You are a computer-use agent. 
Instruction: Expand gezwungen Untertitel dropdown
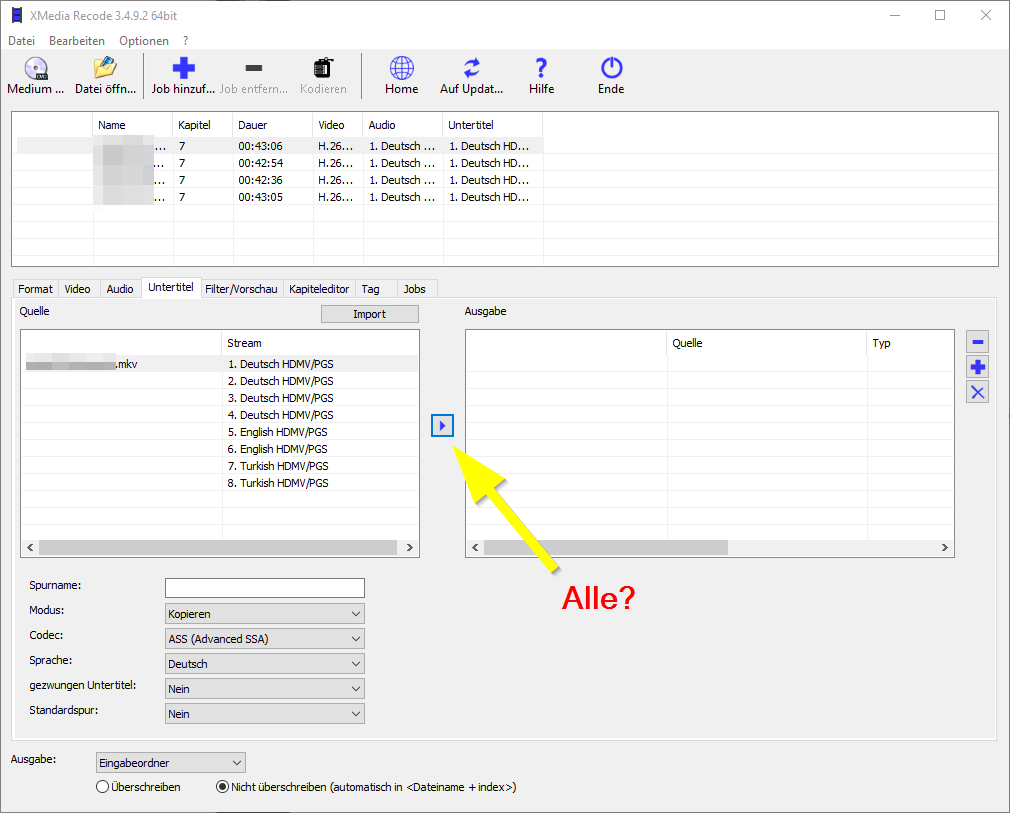pyautogui.click(x=265, y=689)
